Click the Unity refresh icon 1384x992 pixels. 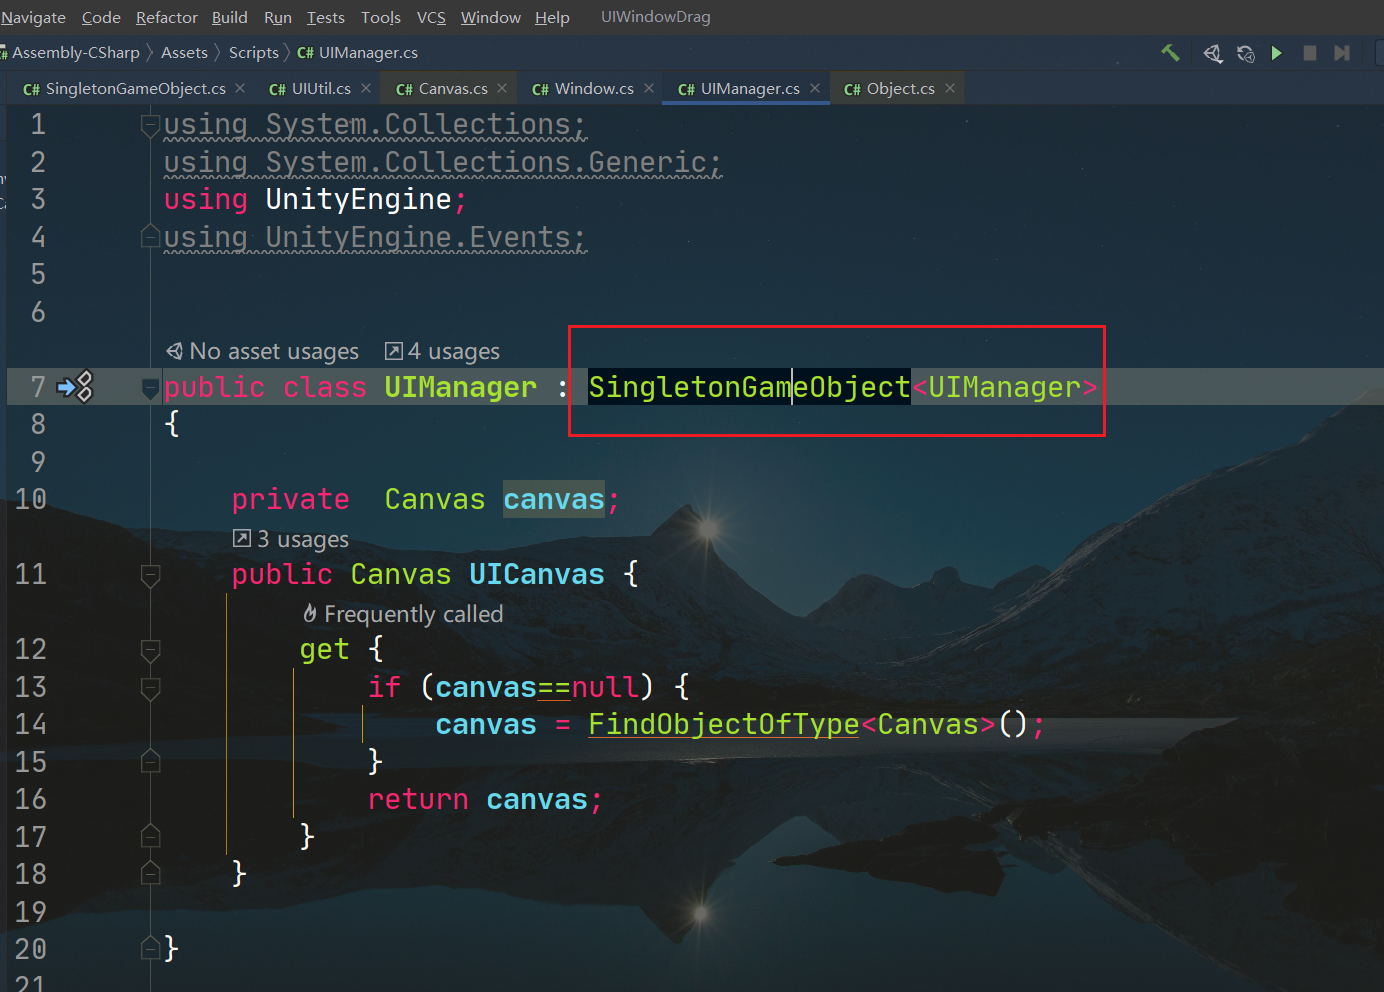pyautogui.click(x=1245, y=53)
